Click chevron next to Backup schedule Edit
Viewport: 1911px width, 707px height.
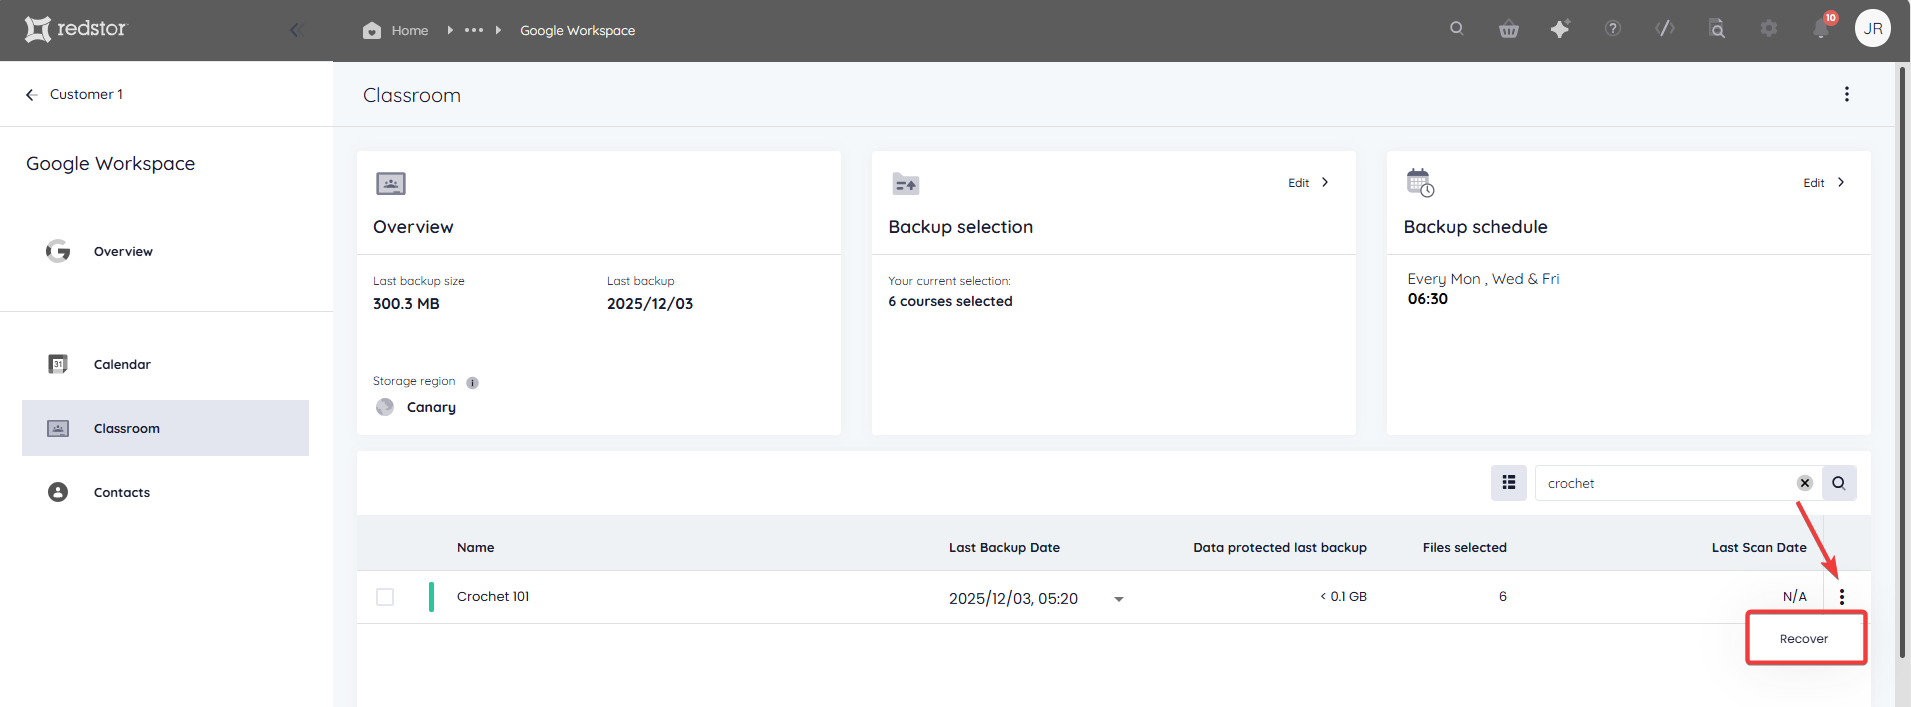[1841, 182]
